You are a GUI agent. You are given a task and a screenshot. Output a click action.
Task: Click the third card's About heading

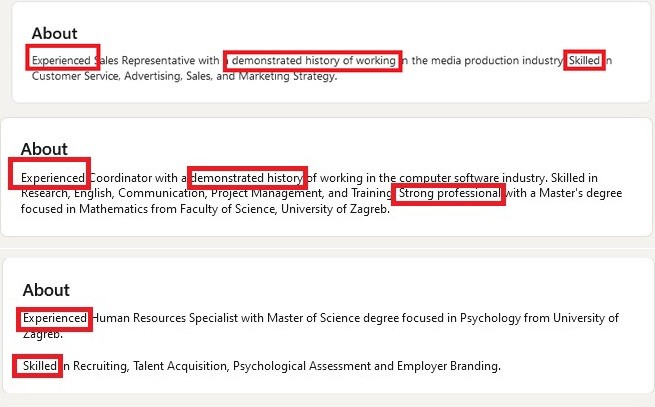[46, 290]
